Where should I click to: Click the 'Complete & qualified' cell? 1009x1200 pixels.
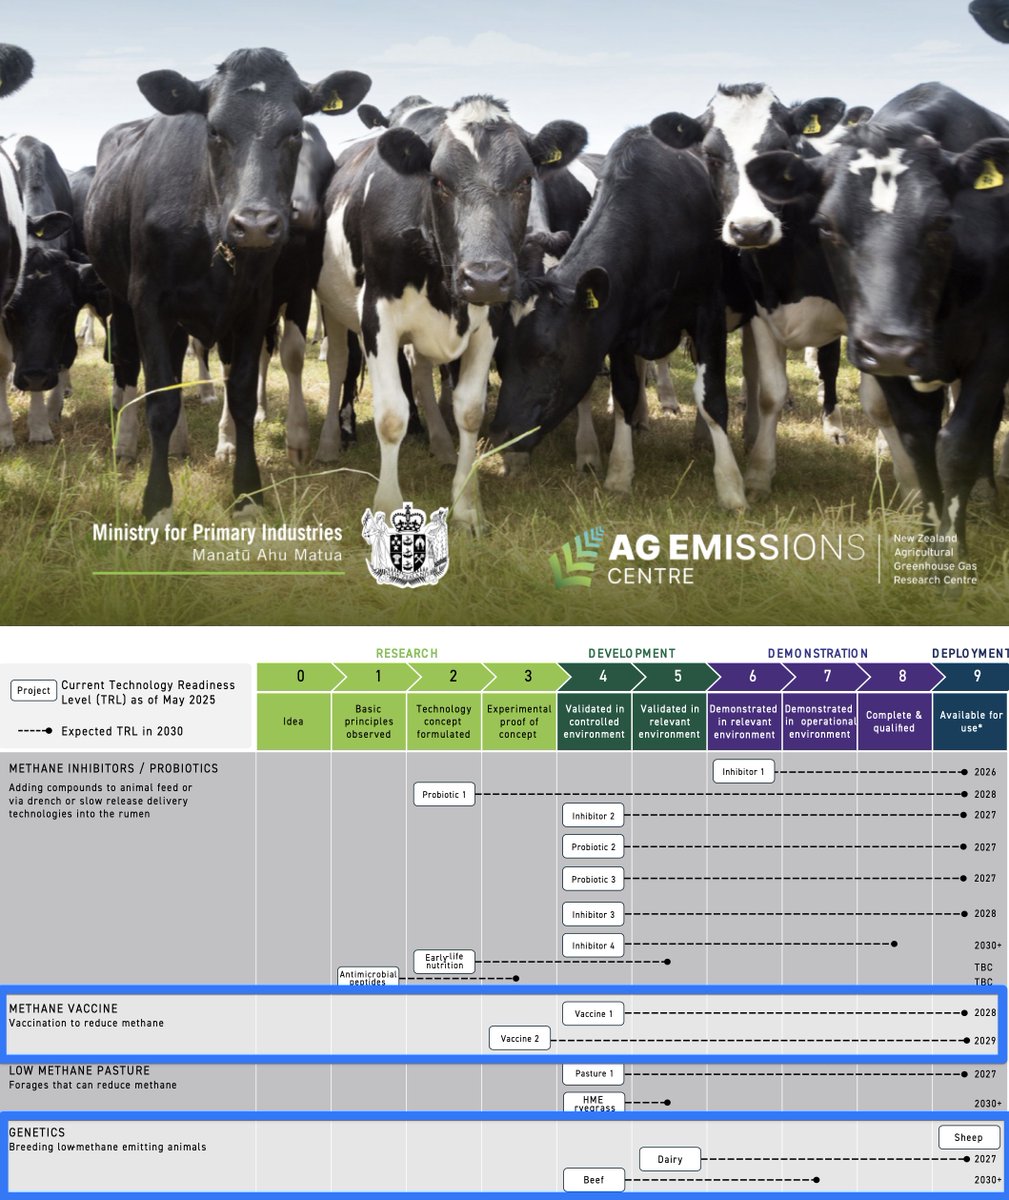click(894, 721)
